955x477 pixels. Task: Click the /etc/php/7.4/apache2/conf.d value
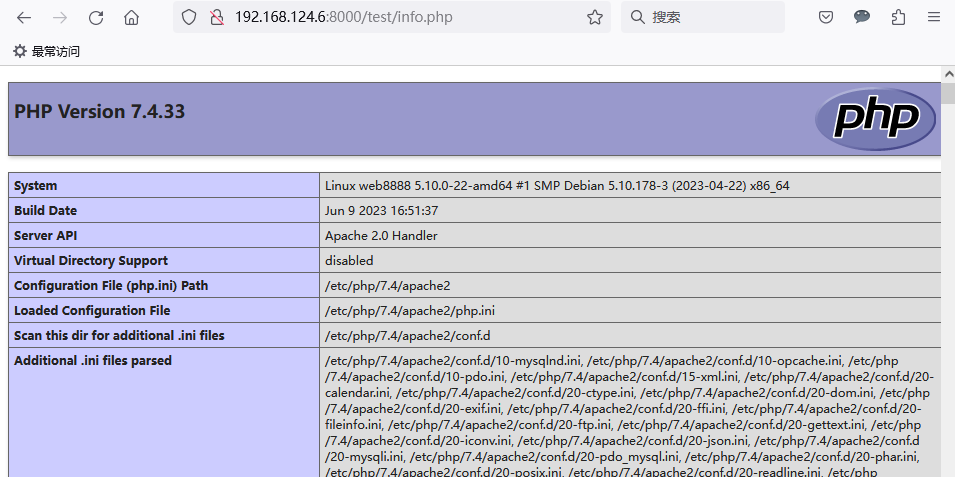[x=407, y=336]
